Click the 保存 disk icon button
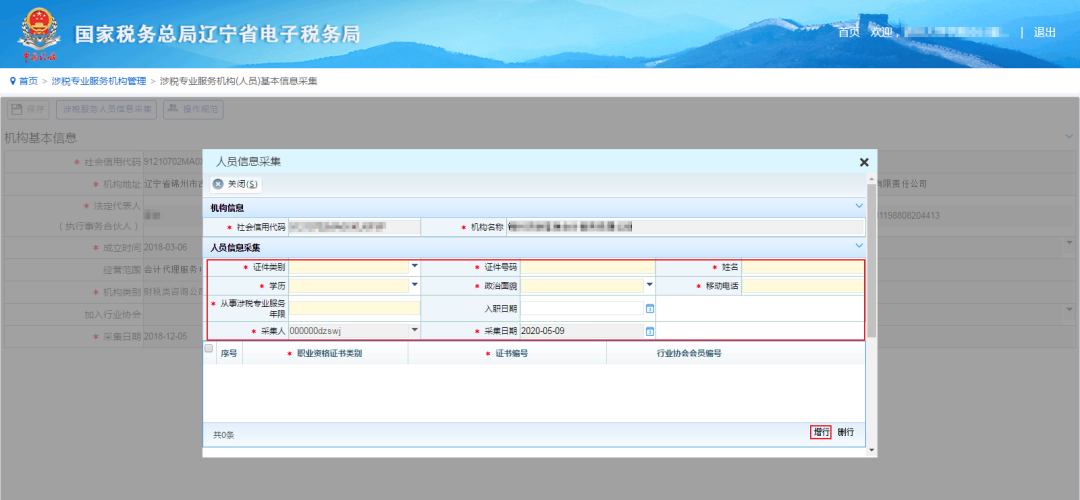This screenshot has width=1080, height=500. click(x=28, y=110)
